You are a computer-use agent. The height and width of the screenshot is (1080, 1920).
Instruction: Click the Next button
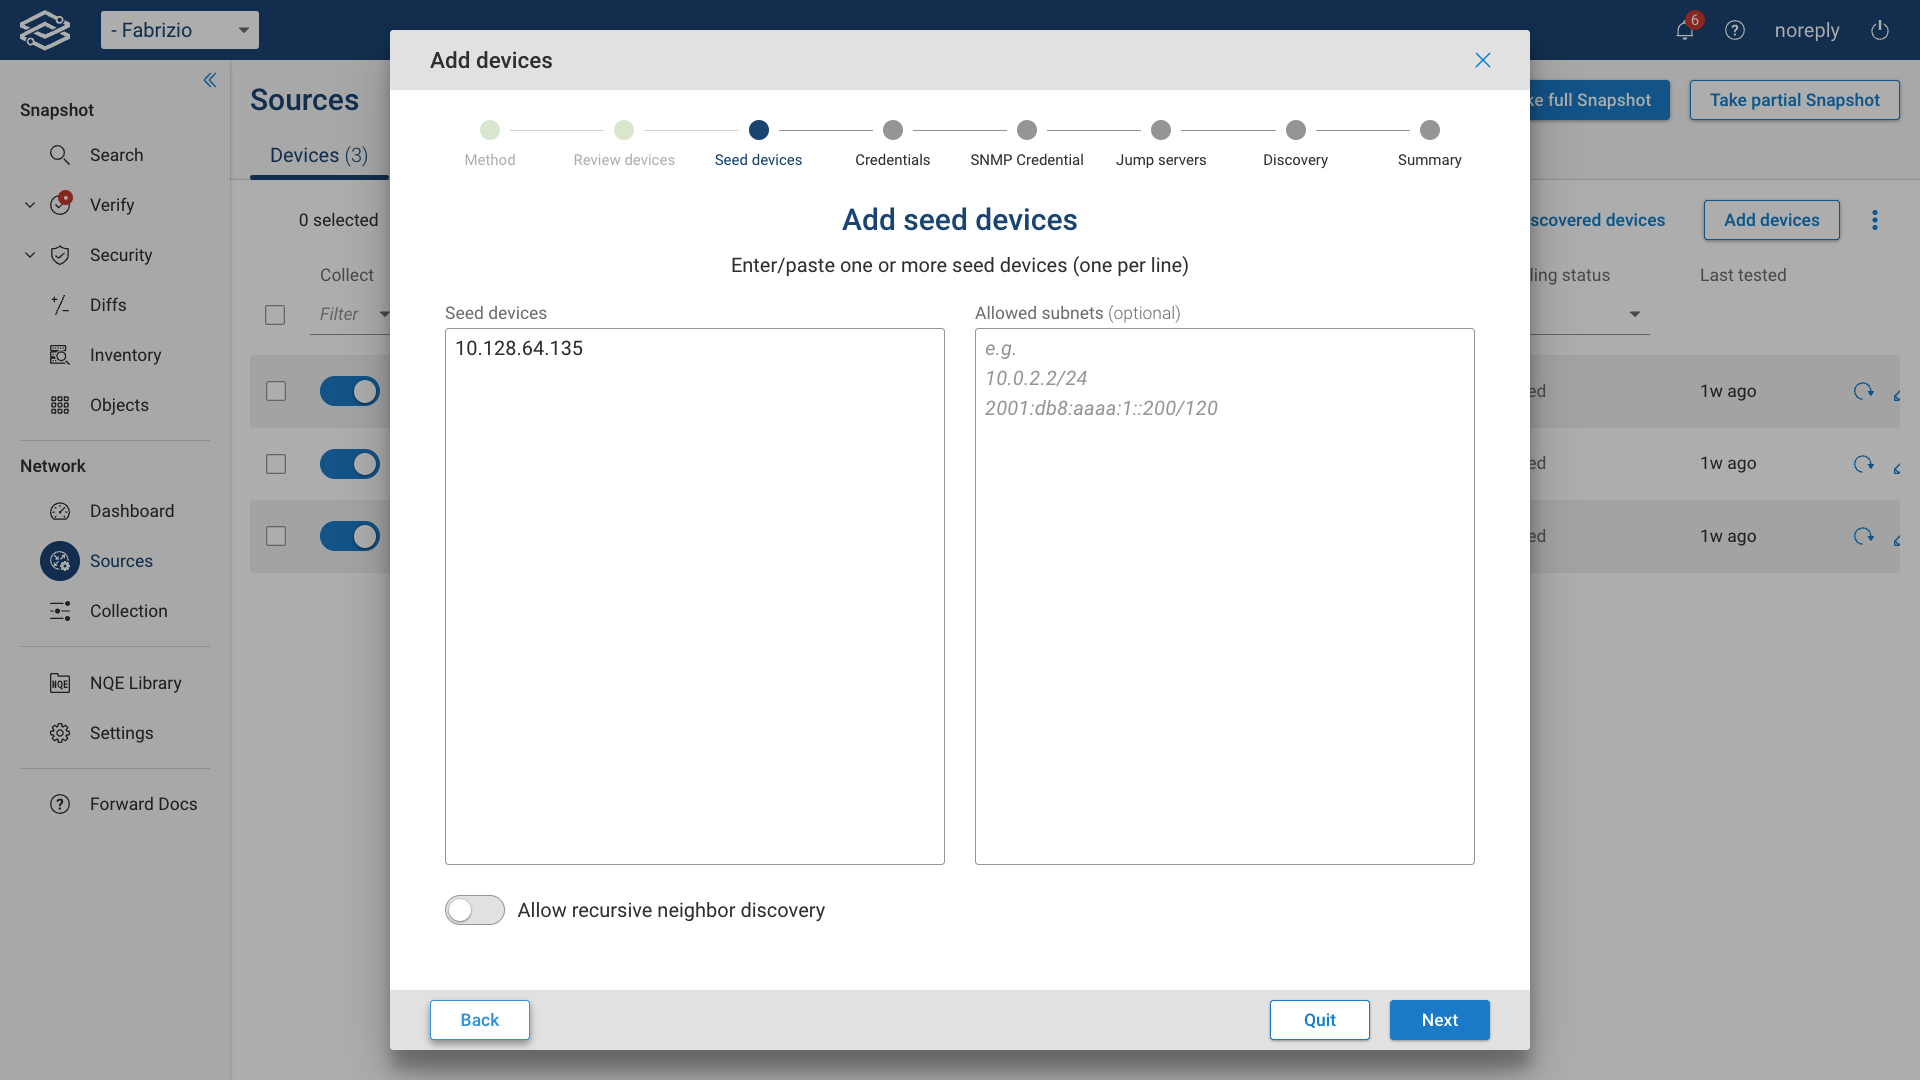pos(1439,1020)
